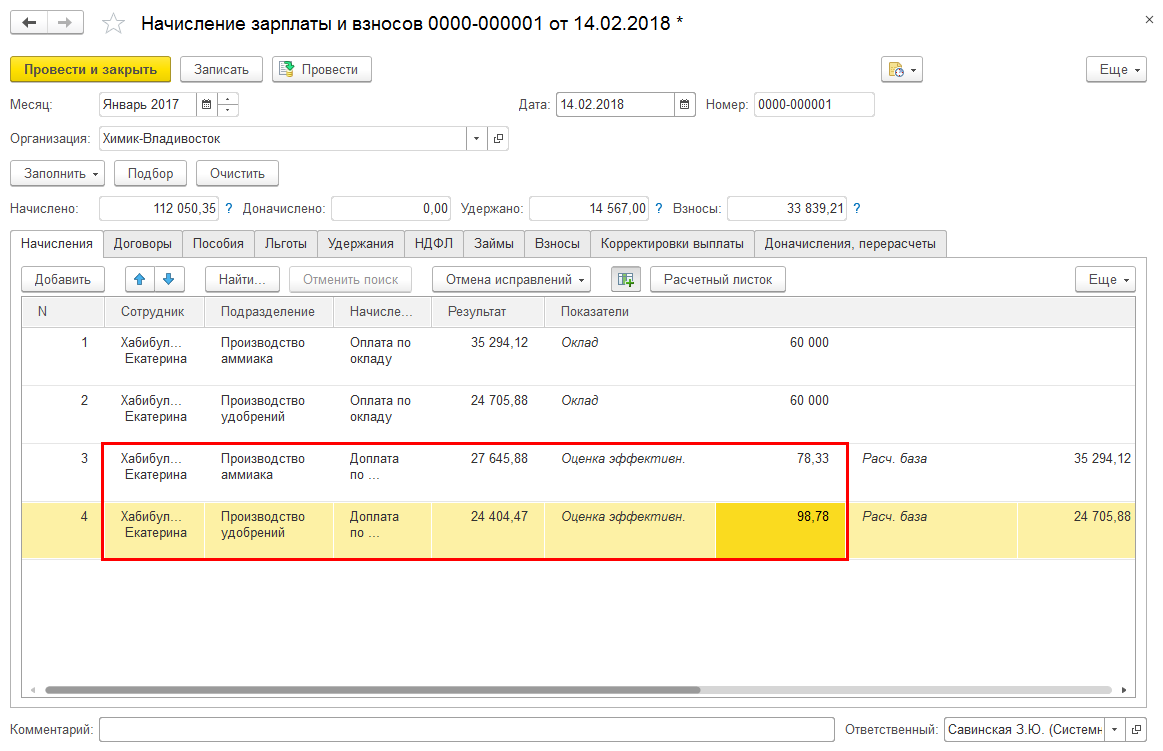This screenshot has width=1163, height=751.
Task: Click the help question mark next to Начислено
Action: point(228,208)
